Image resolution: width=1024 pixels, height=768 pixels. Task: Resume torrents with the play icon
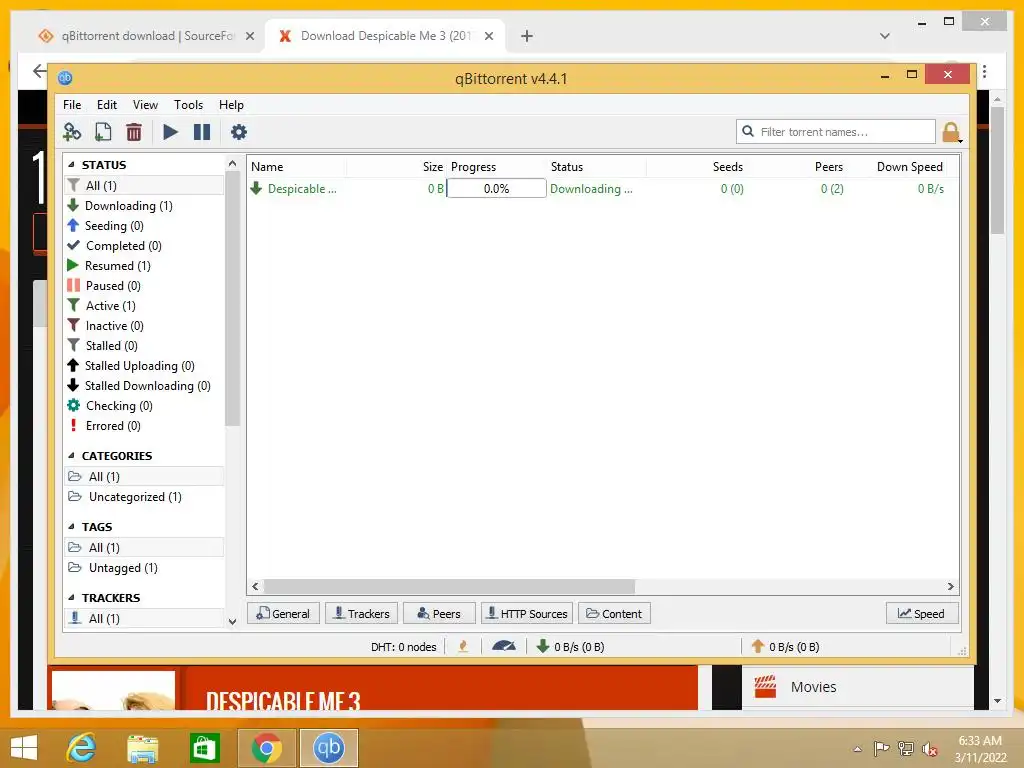point(170,133)
